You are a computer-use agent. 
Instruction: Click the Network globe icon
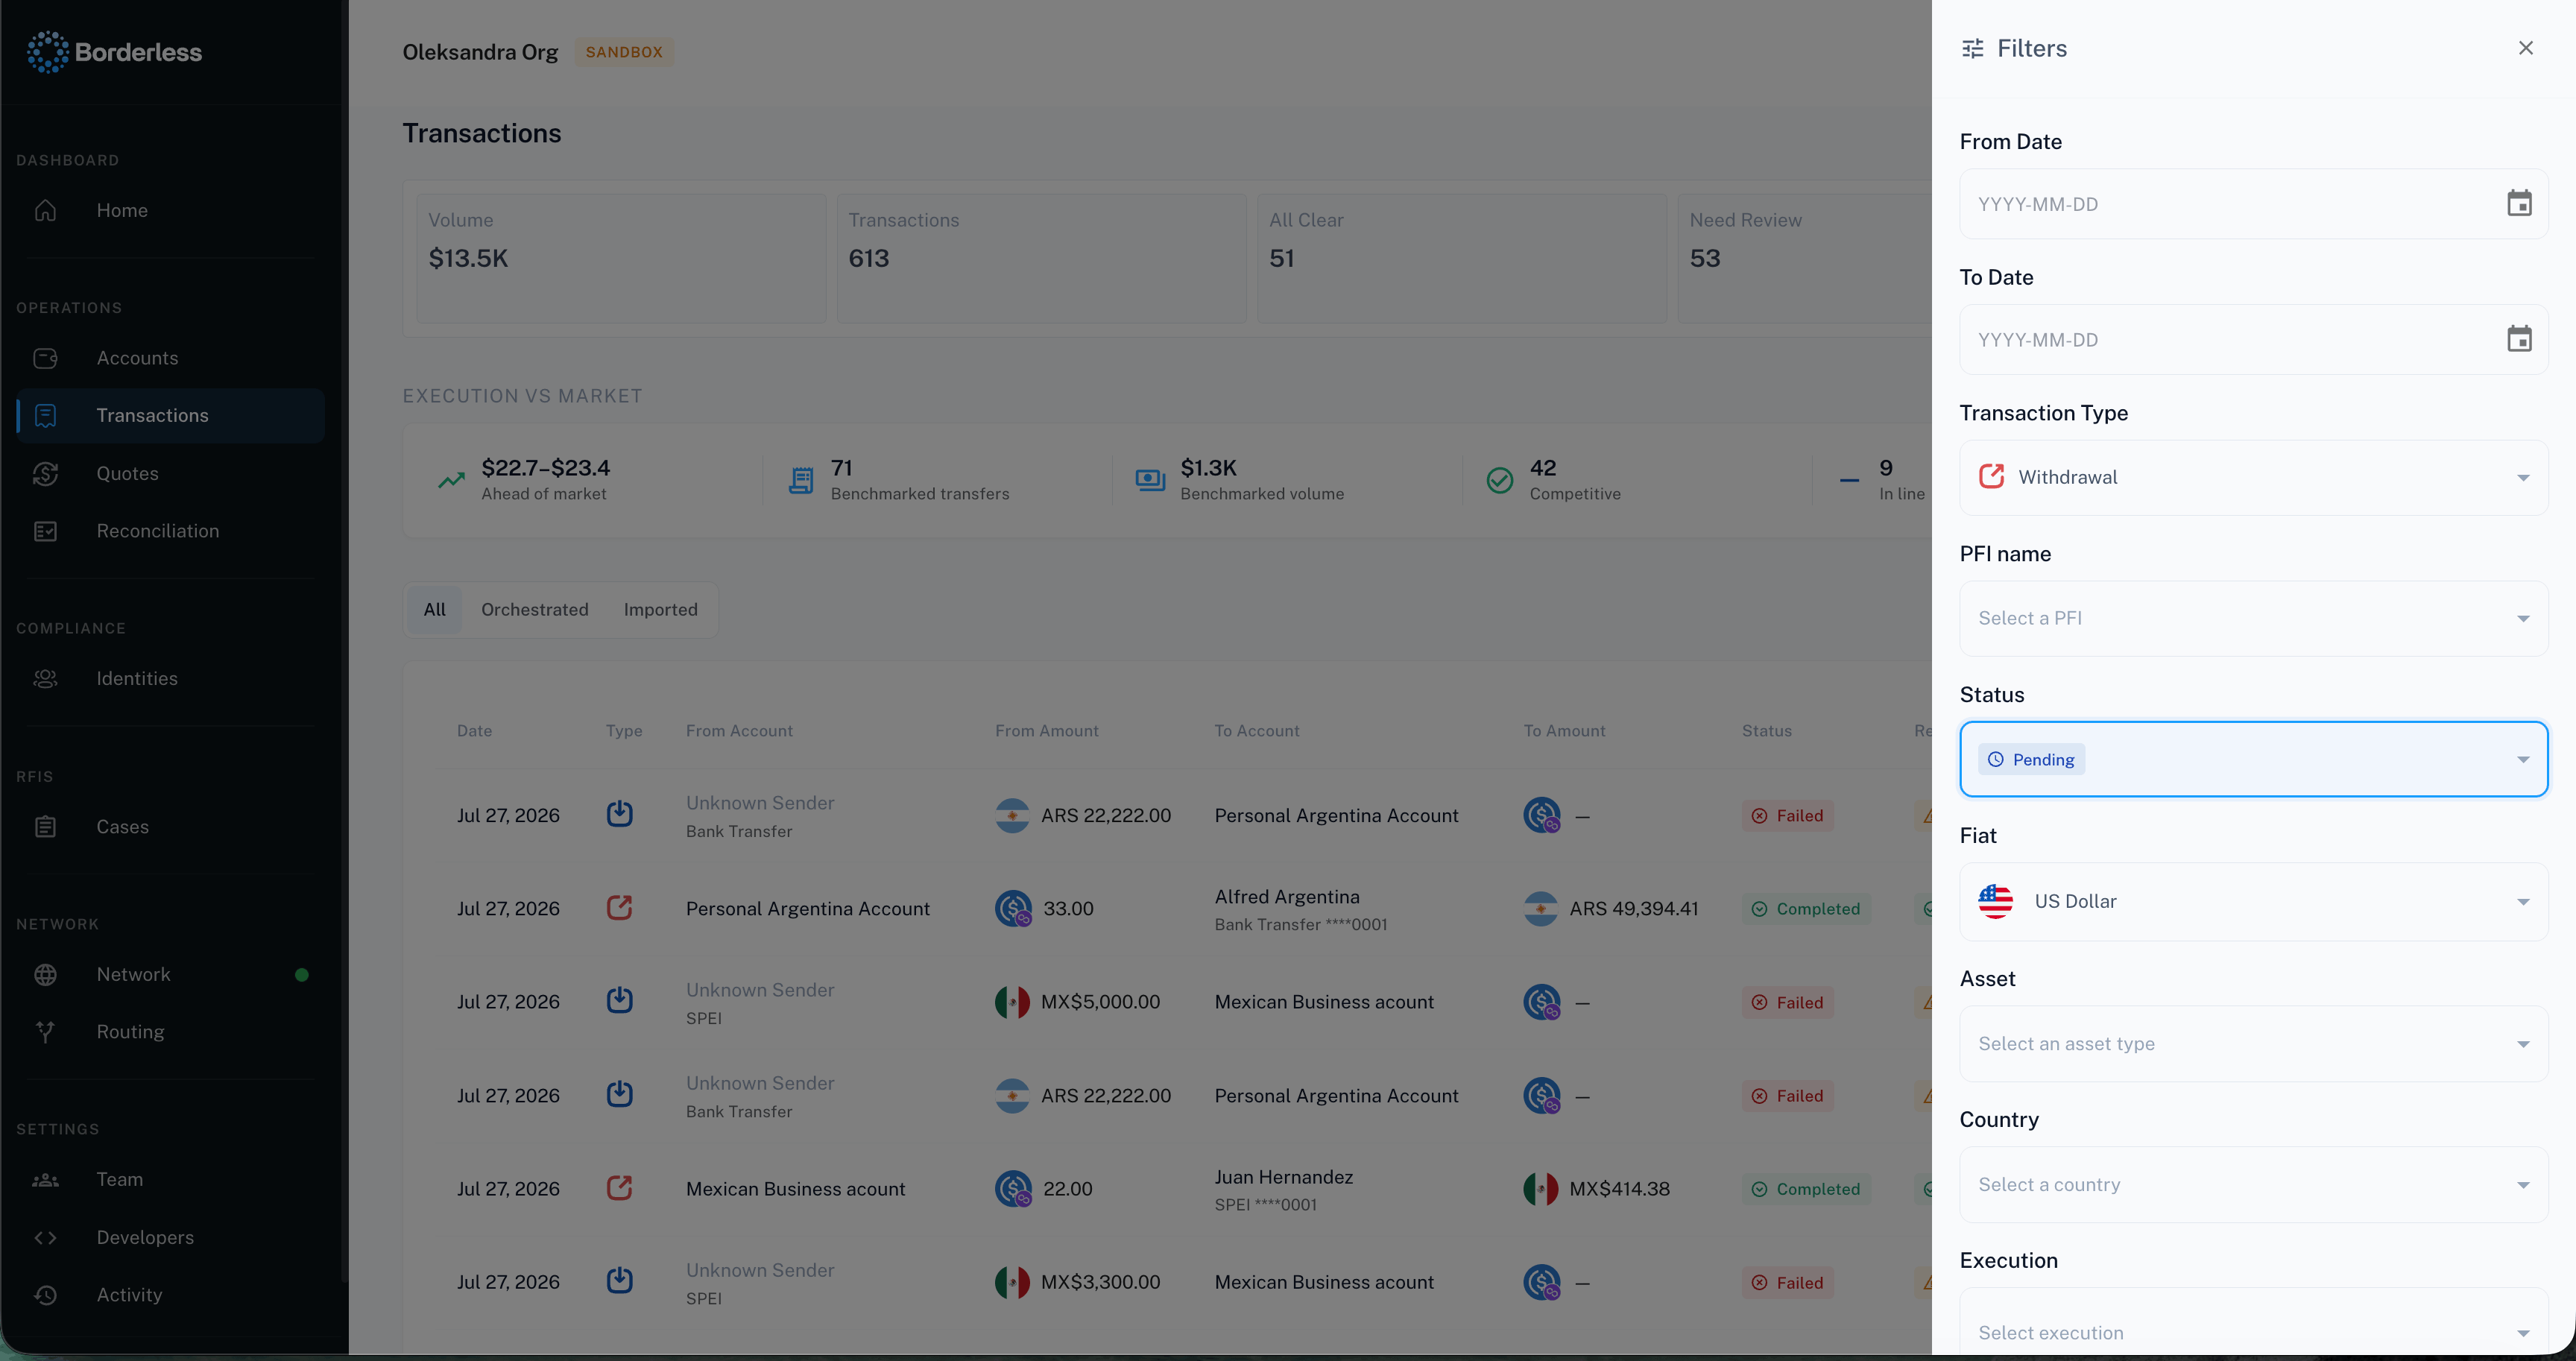[x=45, y=975]
